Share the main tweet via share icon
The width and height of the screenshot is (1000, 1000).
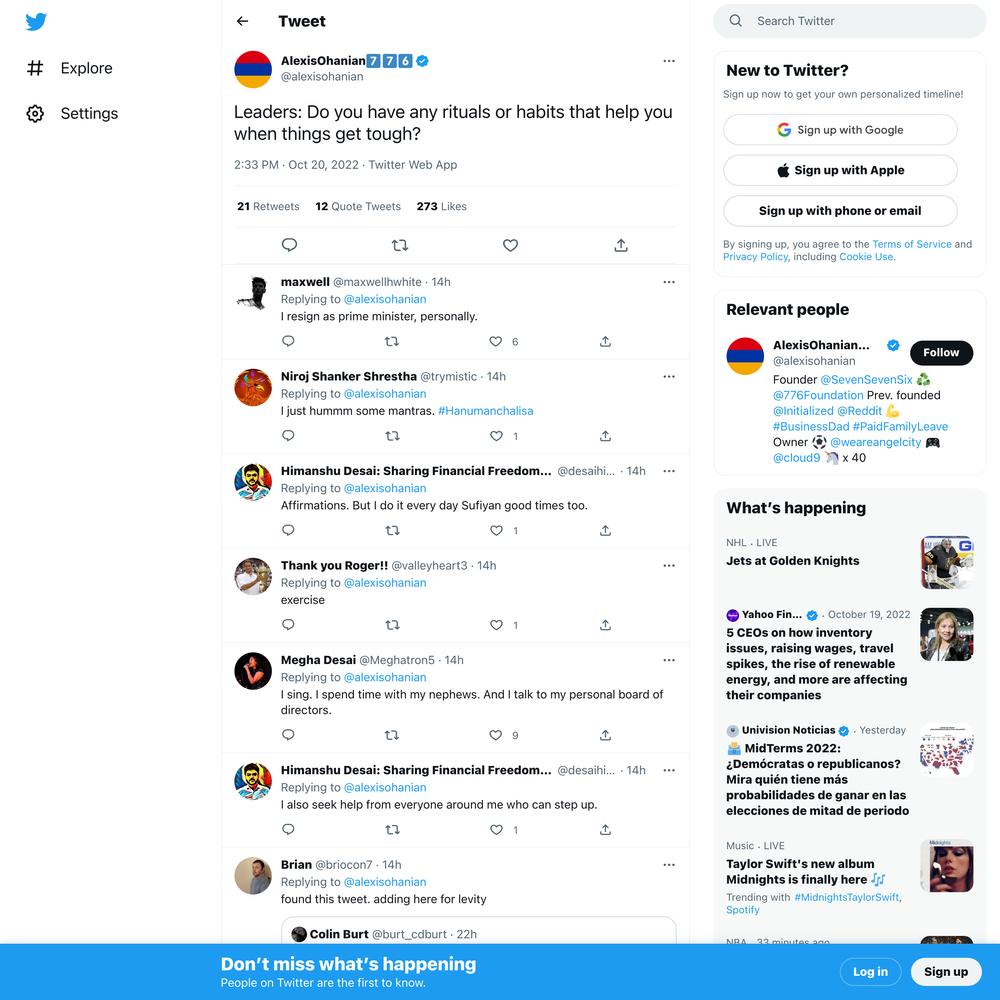pyautogui.click(x=621, y=245)
